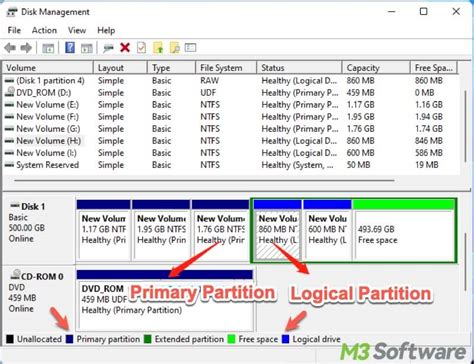Click the Back arrow toolbar icon
Viewport: 474px width, 364px height.
click(x=10, y=48)
